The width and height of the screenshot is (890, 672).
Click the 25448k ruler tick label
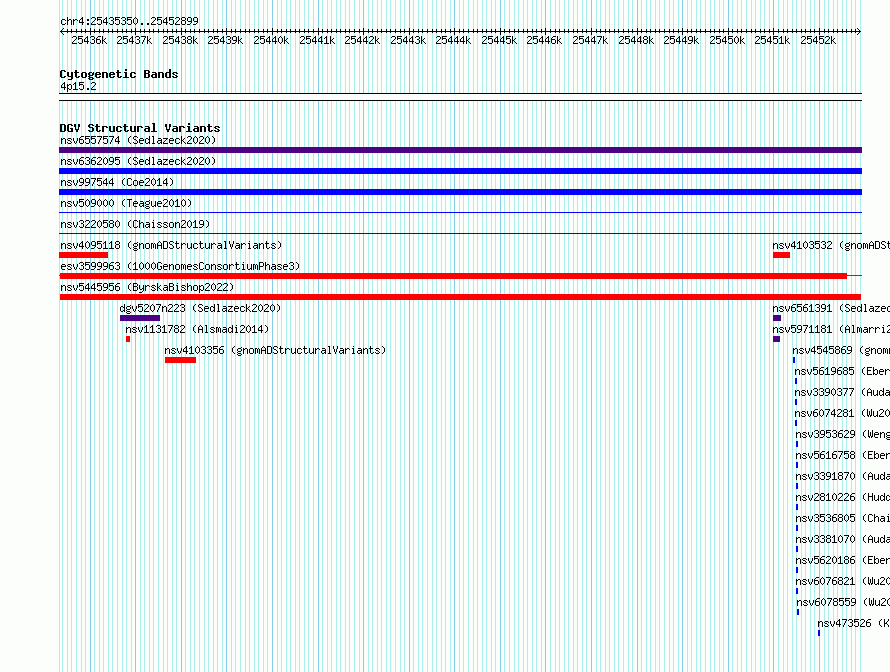pyautogui.click(x=636, y=40)
